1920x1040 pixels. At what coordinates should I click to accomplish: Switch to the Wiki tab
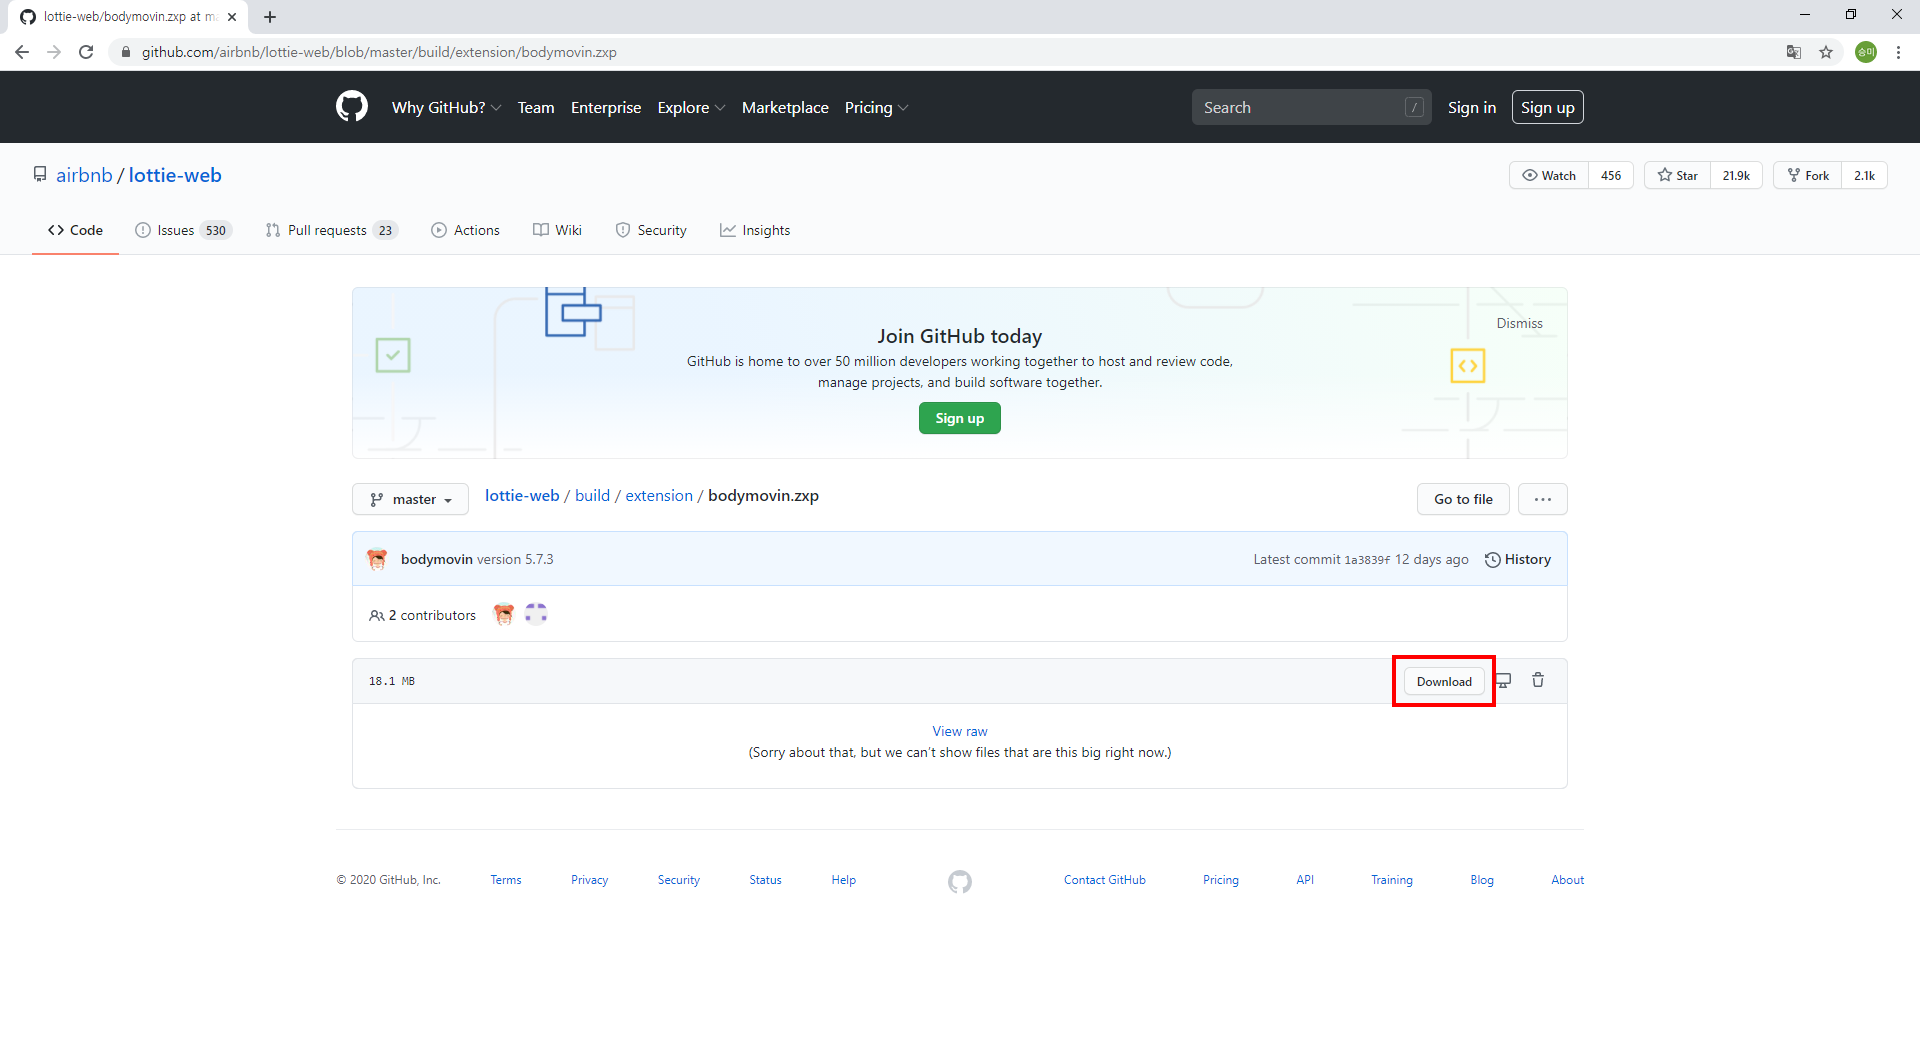(557, 230)
